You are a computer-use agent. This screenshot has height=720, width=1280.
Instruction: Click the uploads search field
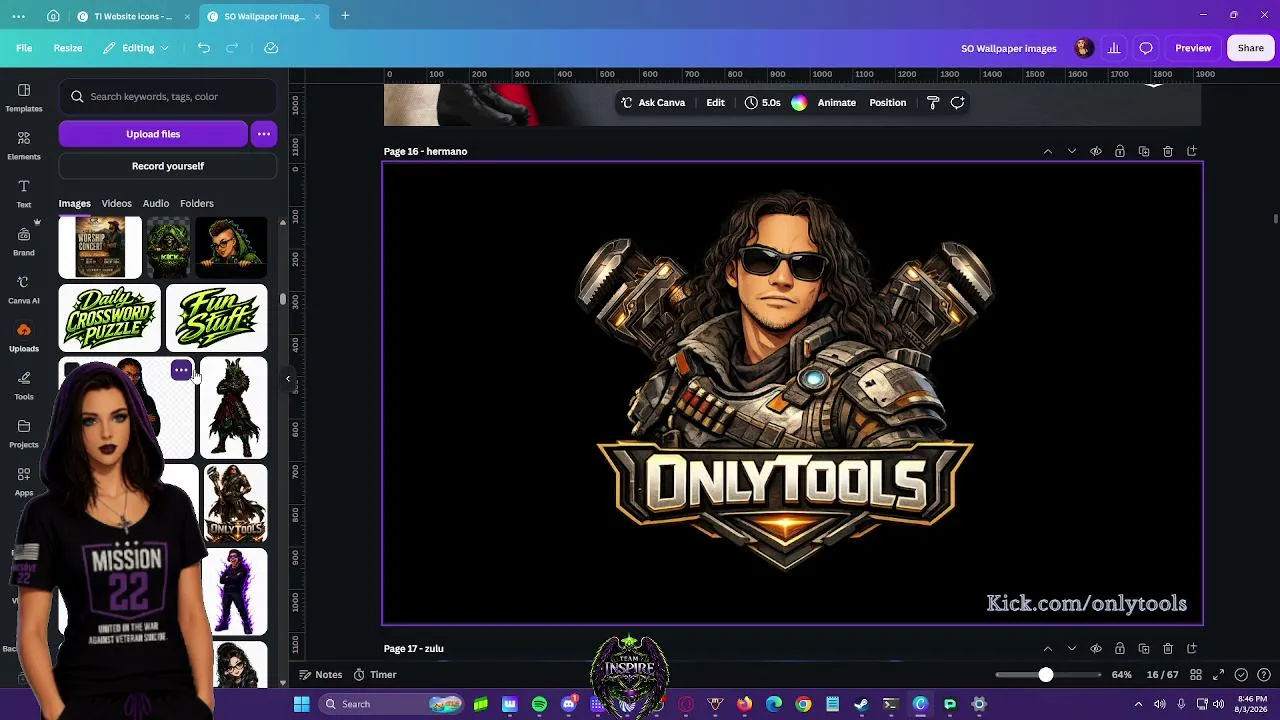(168, 97)
